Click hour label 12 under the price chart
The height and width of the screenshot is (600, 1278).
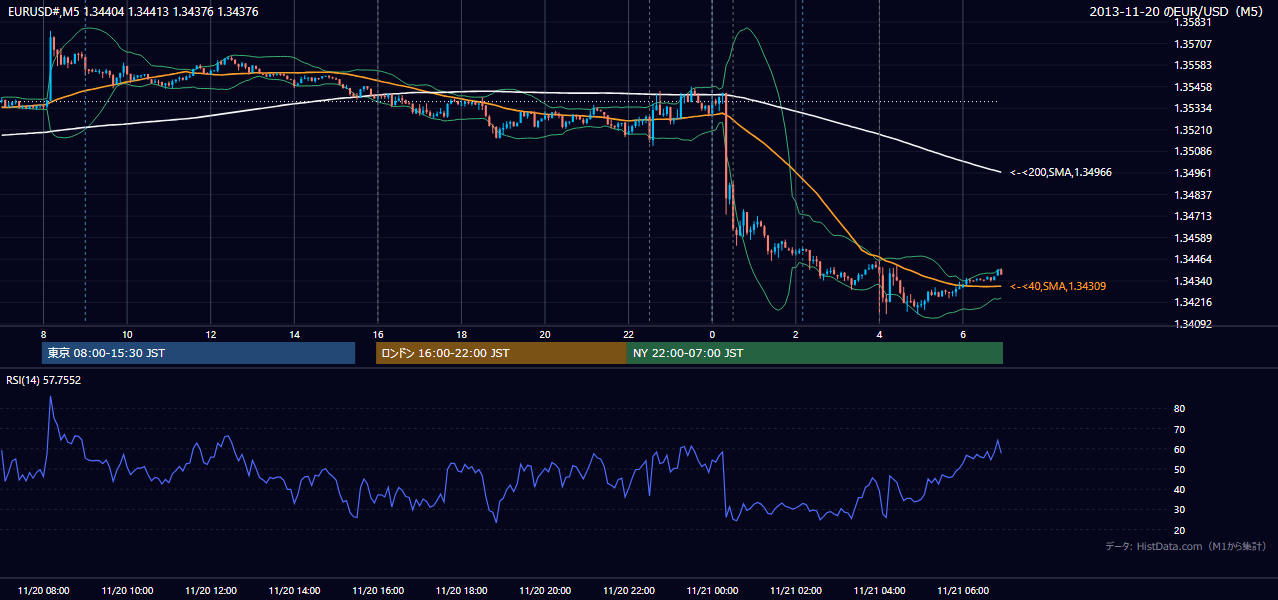coord(211,334)
